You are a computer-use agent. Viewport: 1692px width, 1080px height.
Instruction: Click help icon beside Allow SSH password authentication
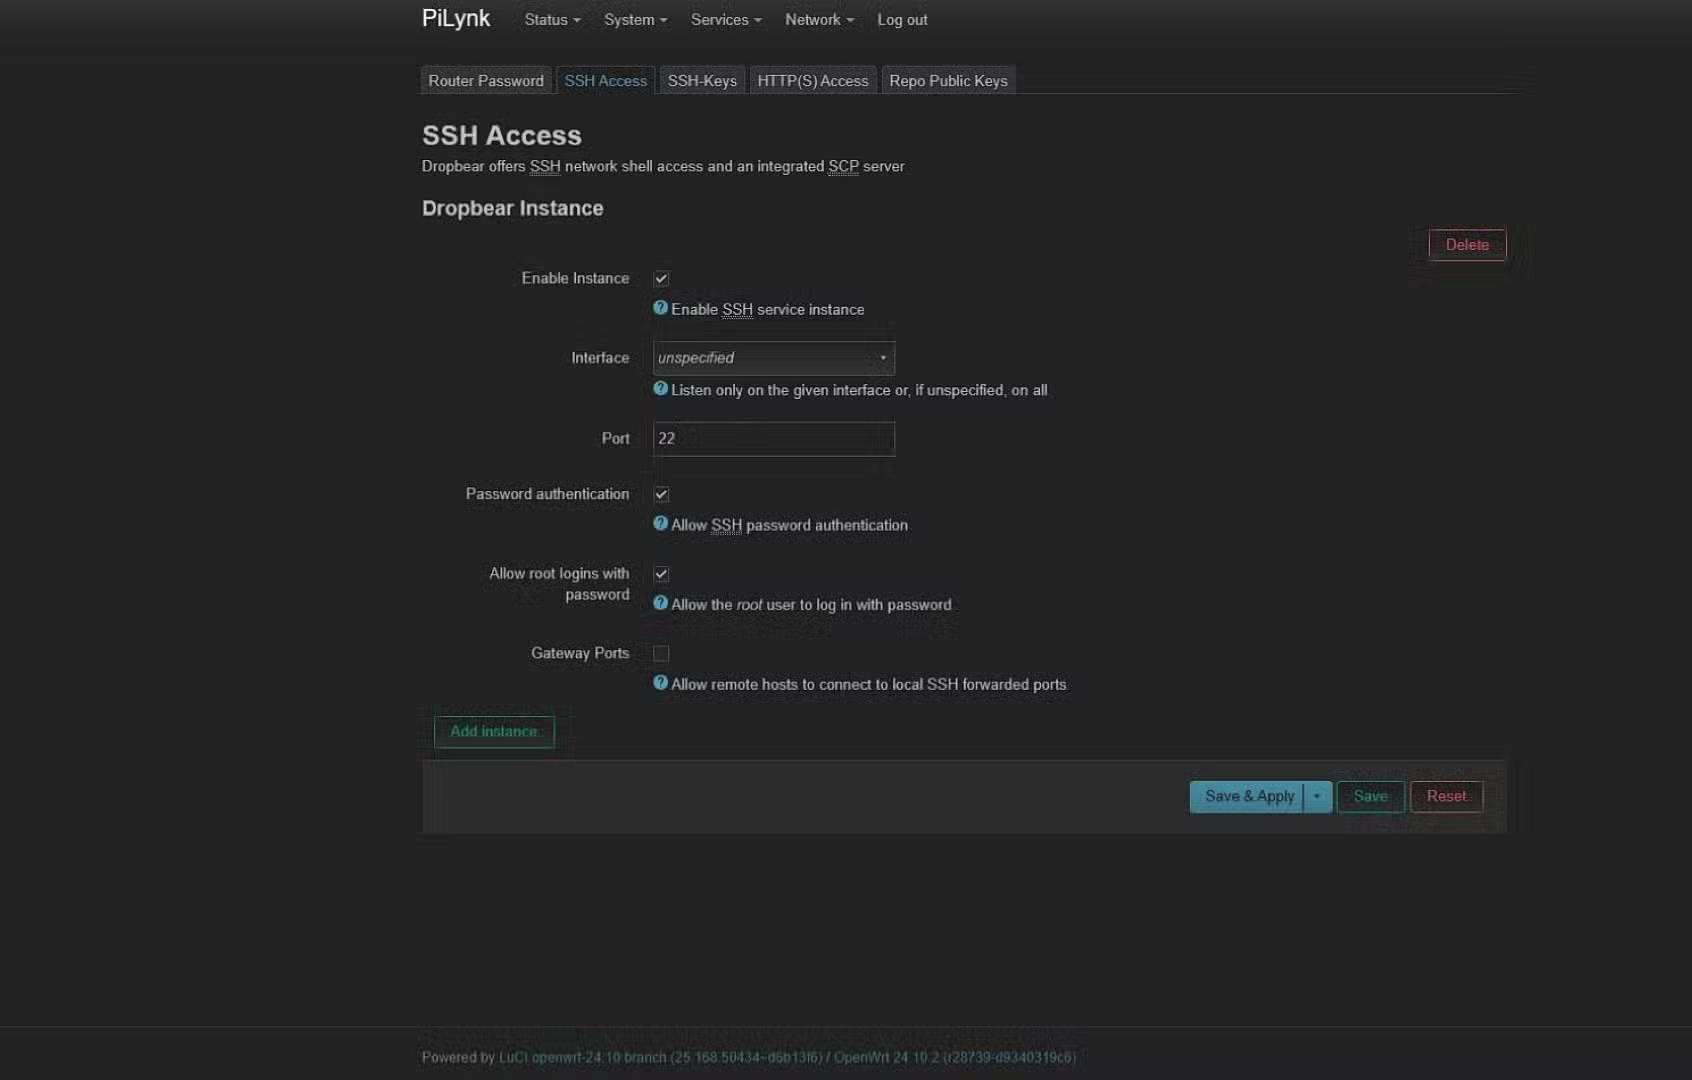coord(660,523)
